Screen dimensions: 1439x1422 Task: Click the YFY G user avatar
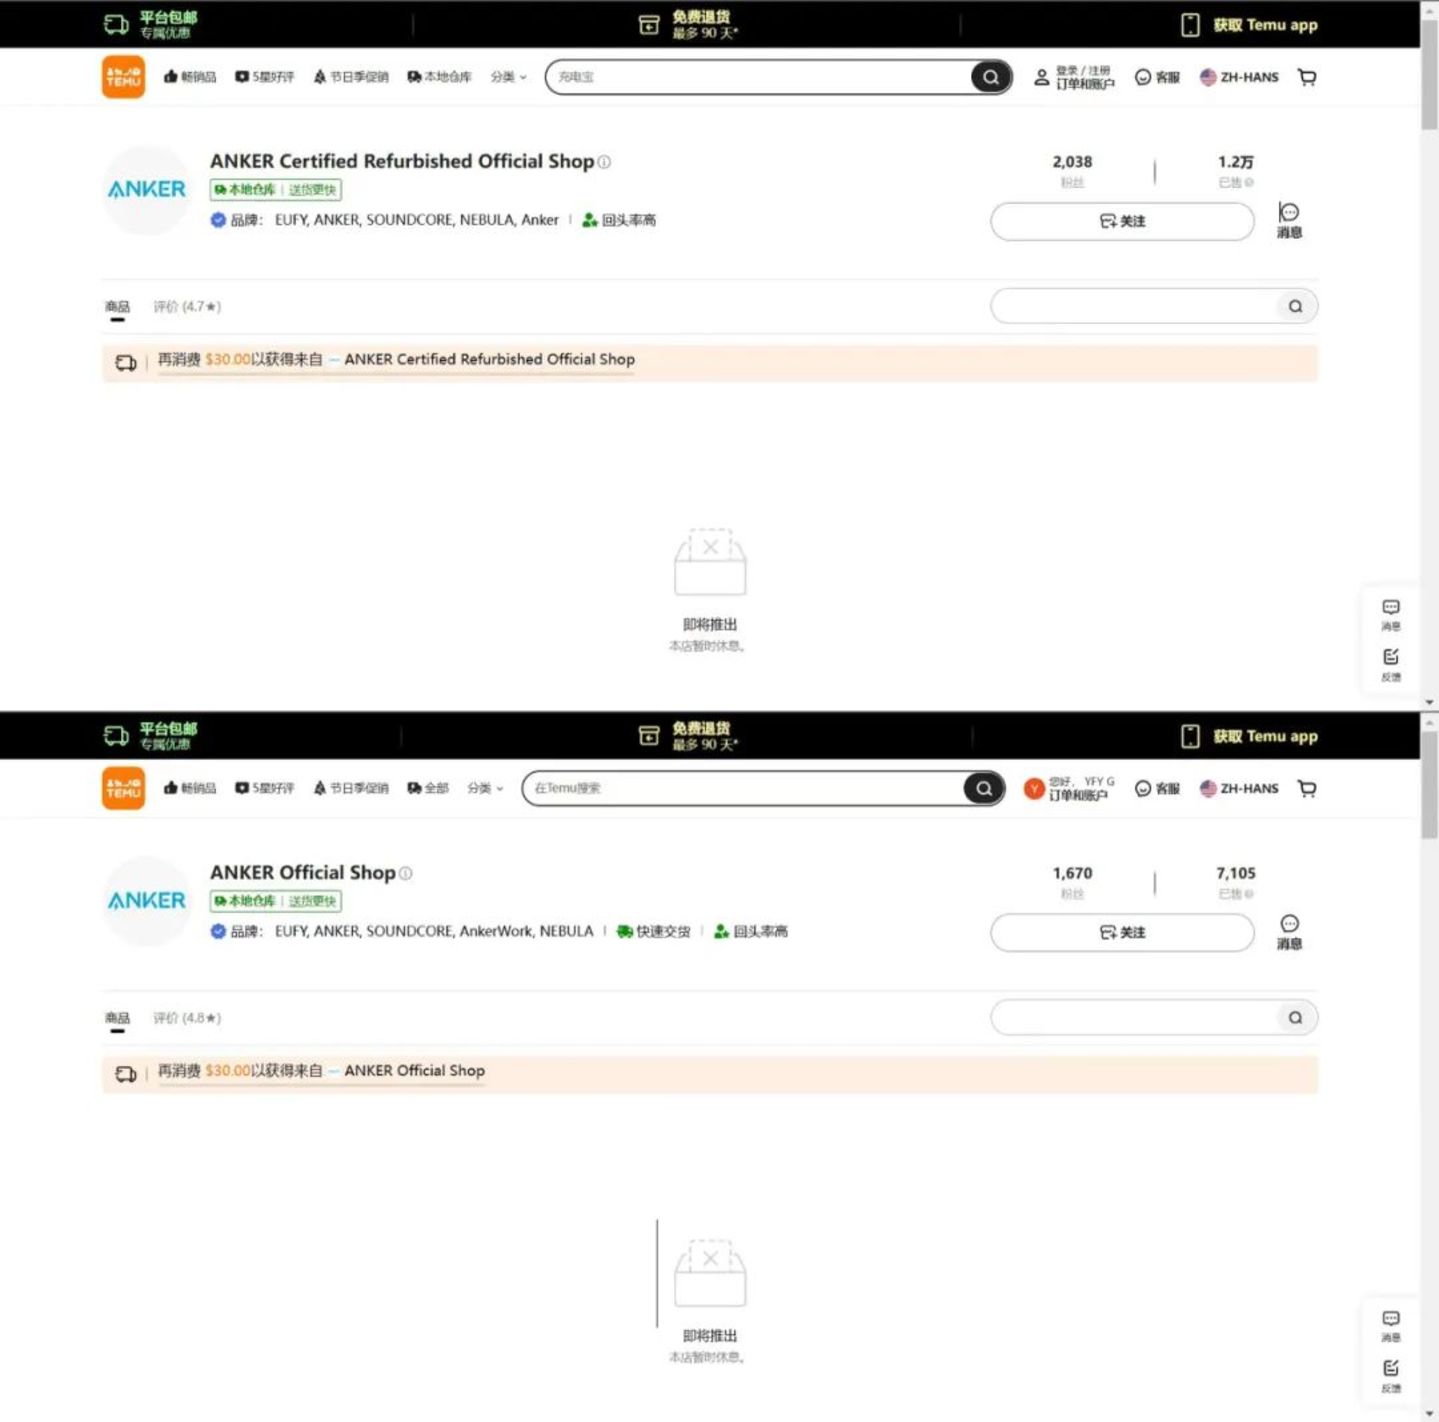[1034, 789]
